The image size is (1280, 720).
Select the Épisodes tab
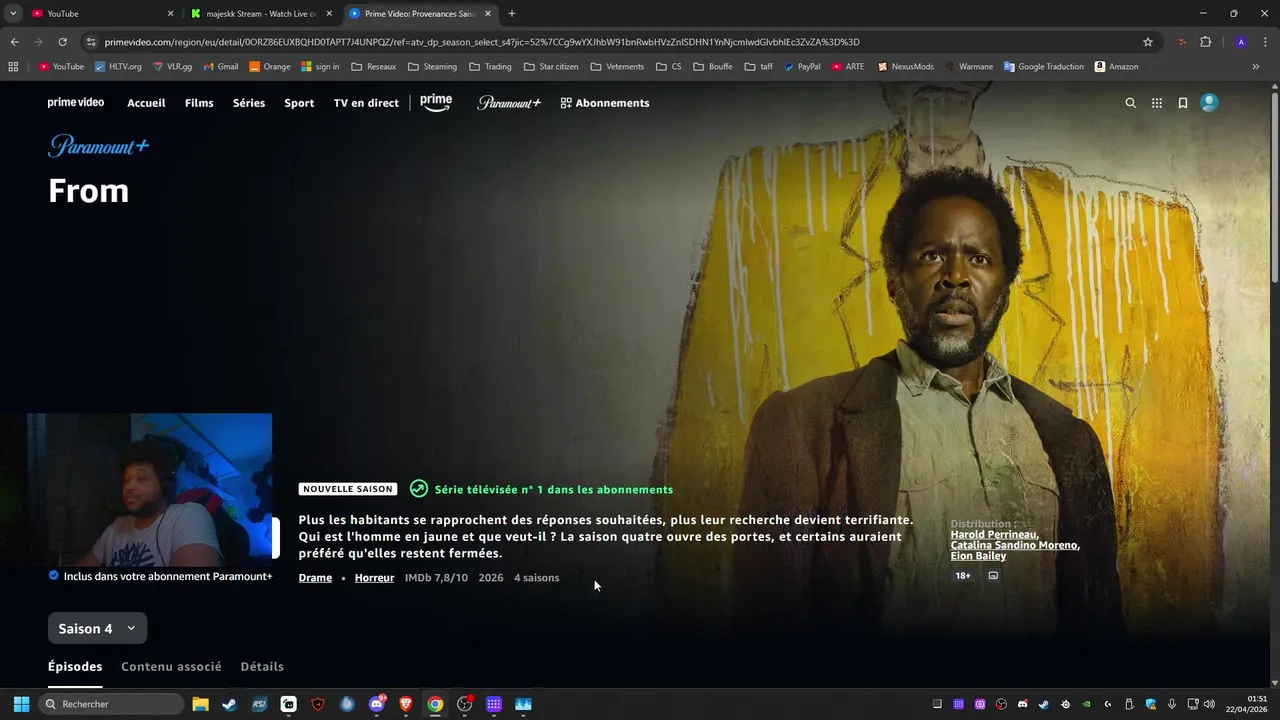point(75,667)
